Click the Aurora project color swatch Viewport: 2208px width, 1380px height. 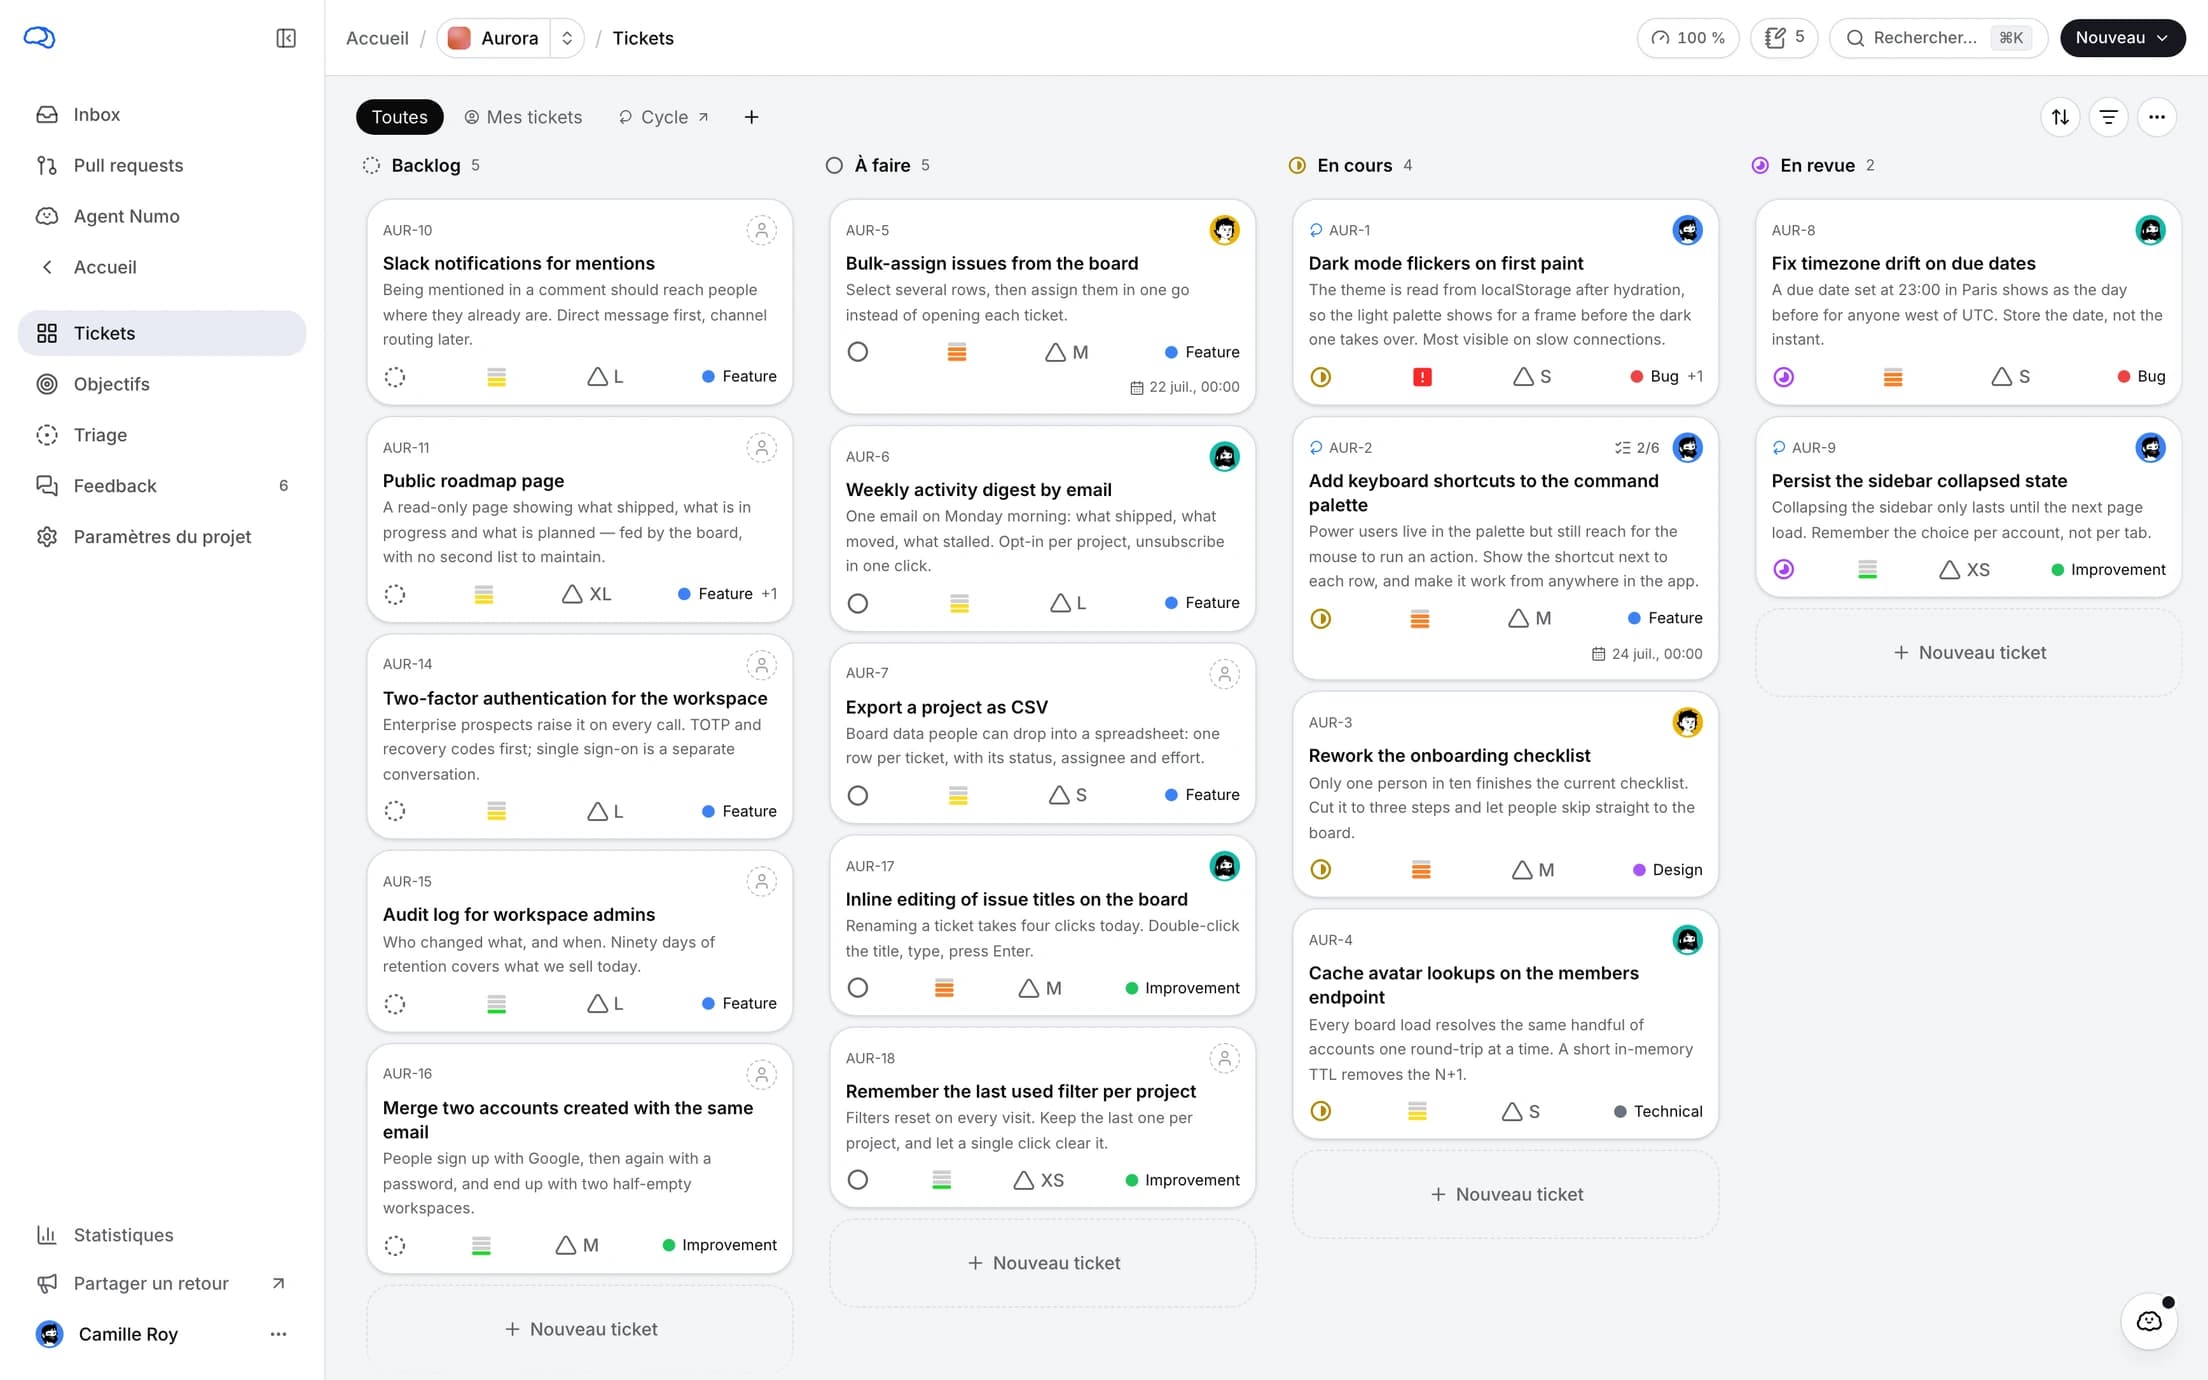tap(459, 38)
